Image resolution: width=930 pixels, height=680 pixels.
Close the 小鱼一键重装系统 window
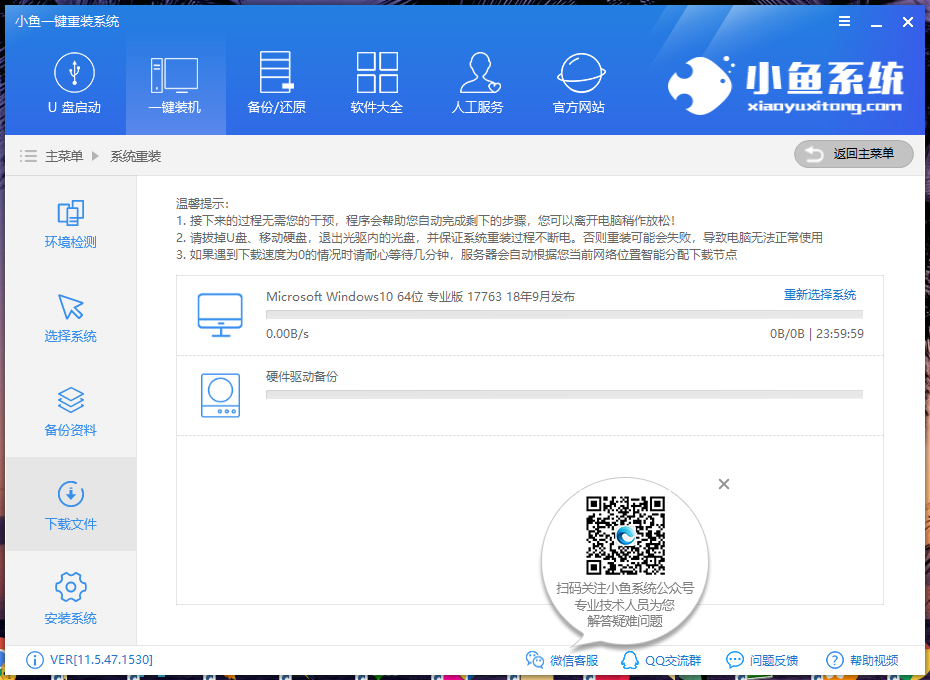pyautogui.click(x=907, y=22)
